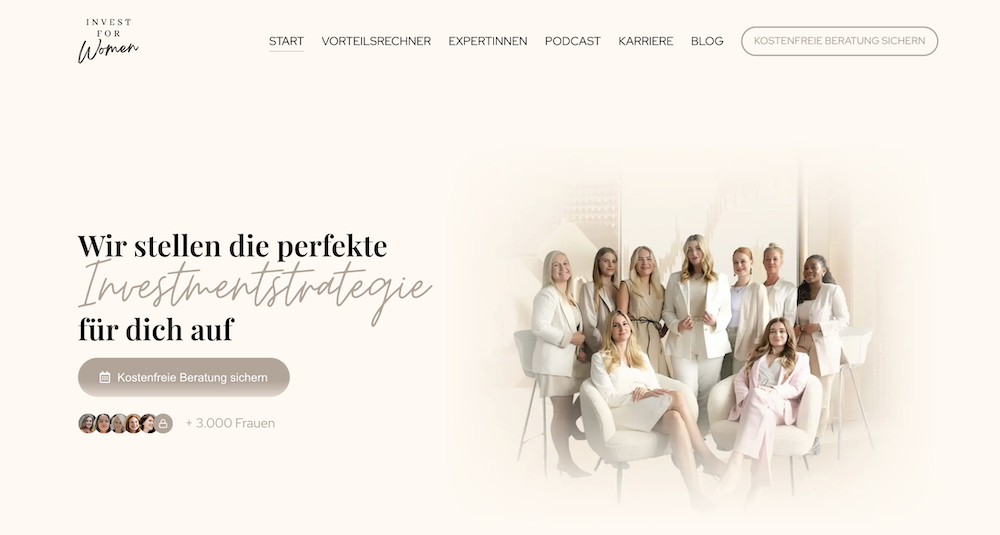Screen dimensions: 1000x535
Task: Click the Invest for Women logo
Action: click(108, 41)
